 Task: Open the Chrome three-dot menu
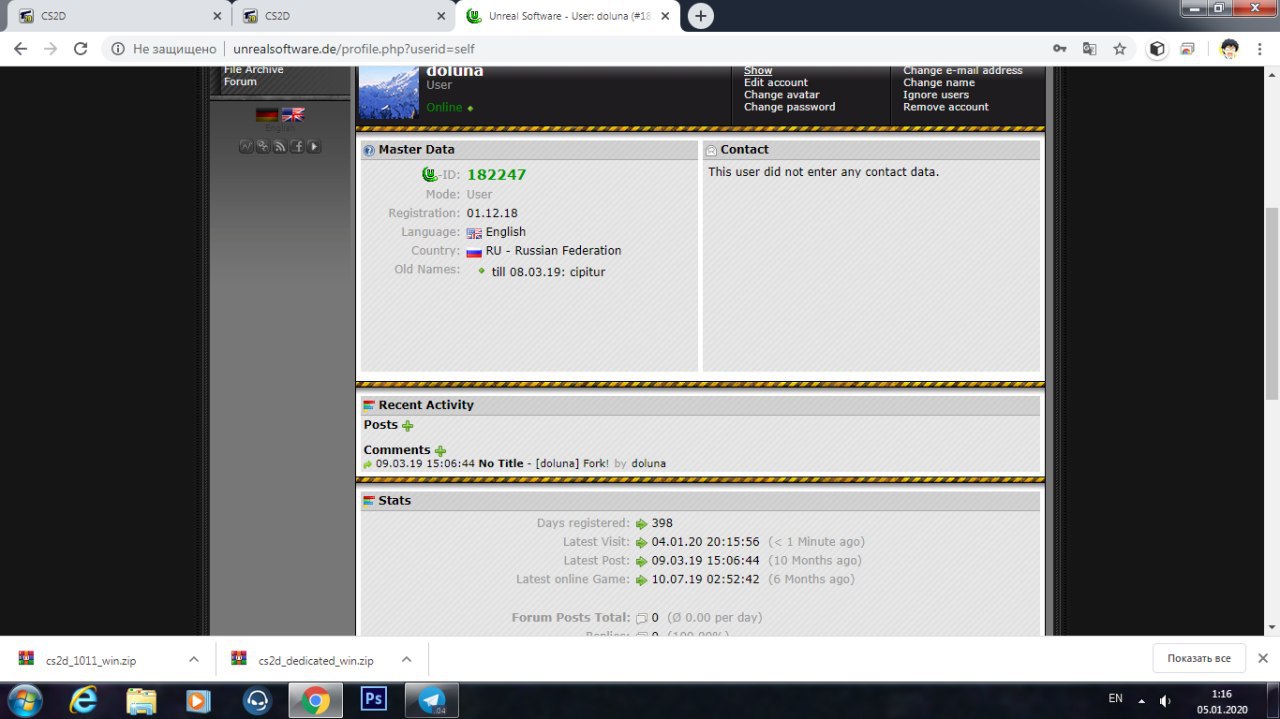point(1260,48)
